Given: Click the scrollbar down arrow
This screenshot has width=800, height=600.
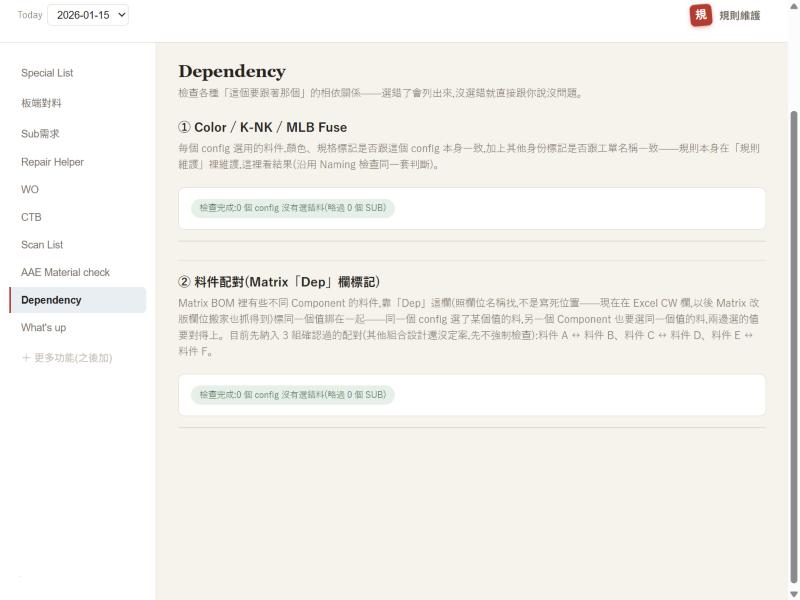Looking at the screenshot, I should [x=793, y=594].
